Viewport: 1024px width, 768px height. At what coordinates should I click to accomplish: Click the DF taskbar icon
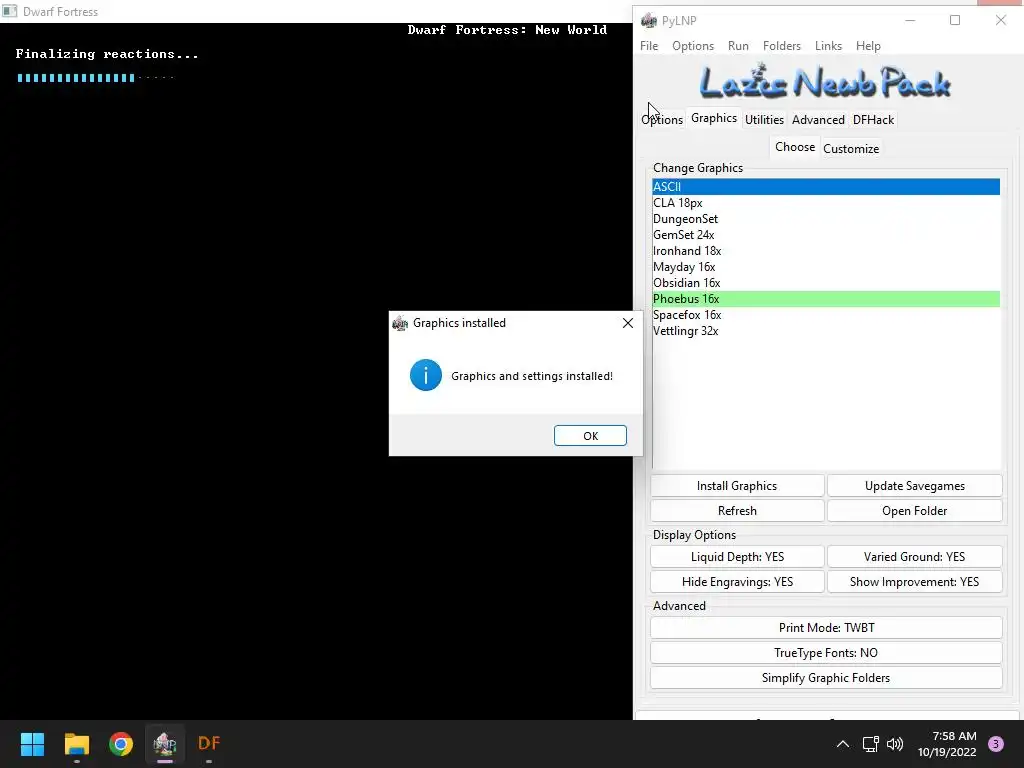click(209, 744)
